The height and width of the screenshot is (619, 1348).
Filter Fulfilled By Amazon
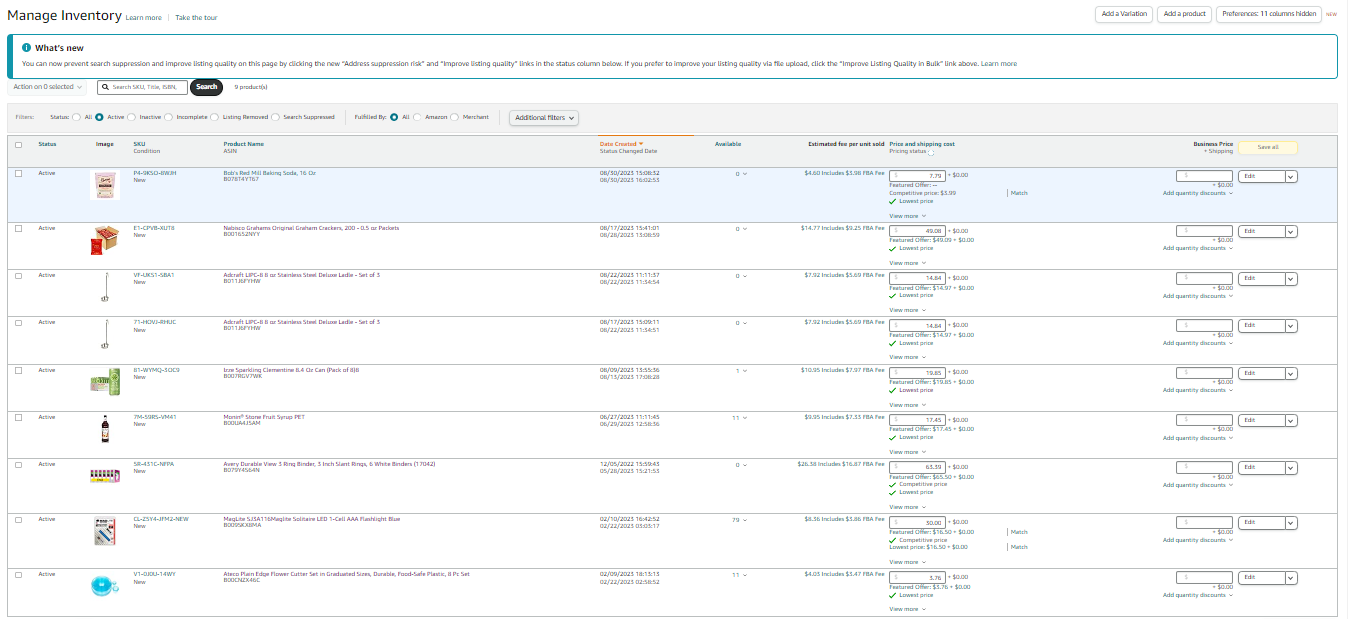417,117
